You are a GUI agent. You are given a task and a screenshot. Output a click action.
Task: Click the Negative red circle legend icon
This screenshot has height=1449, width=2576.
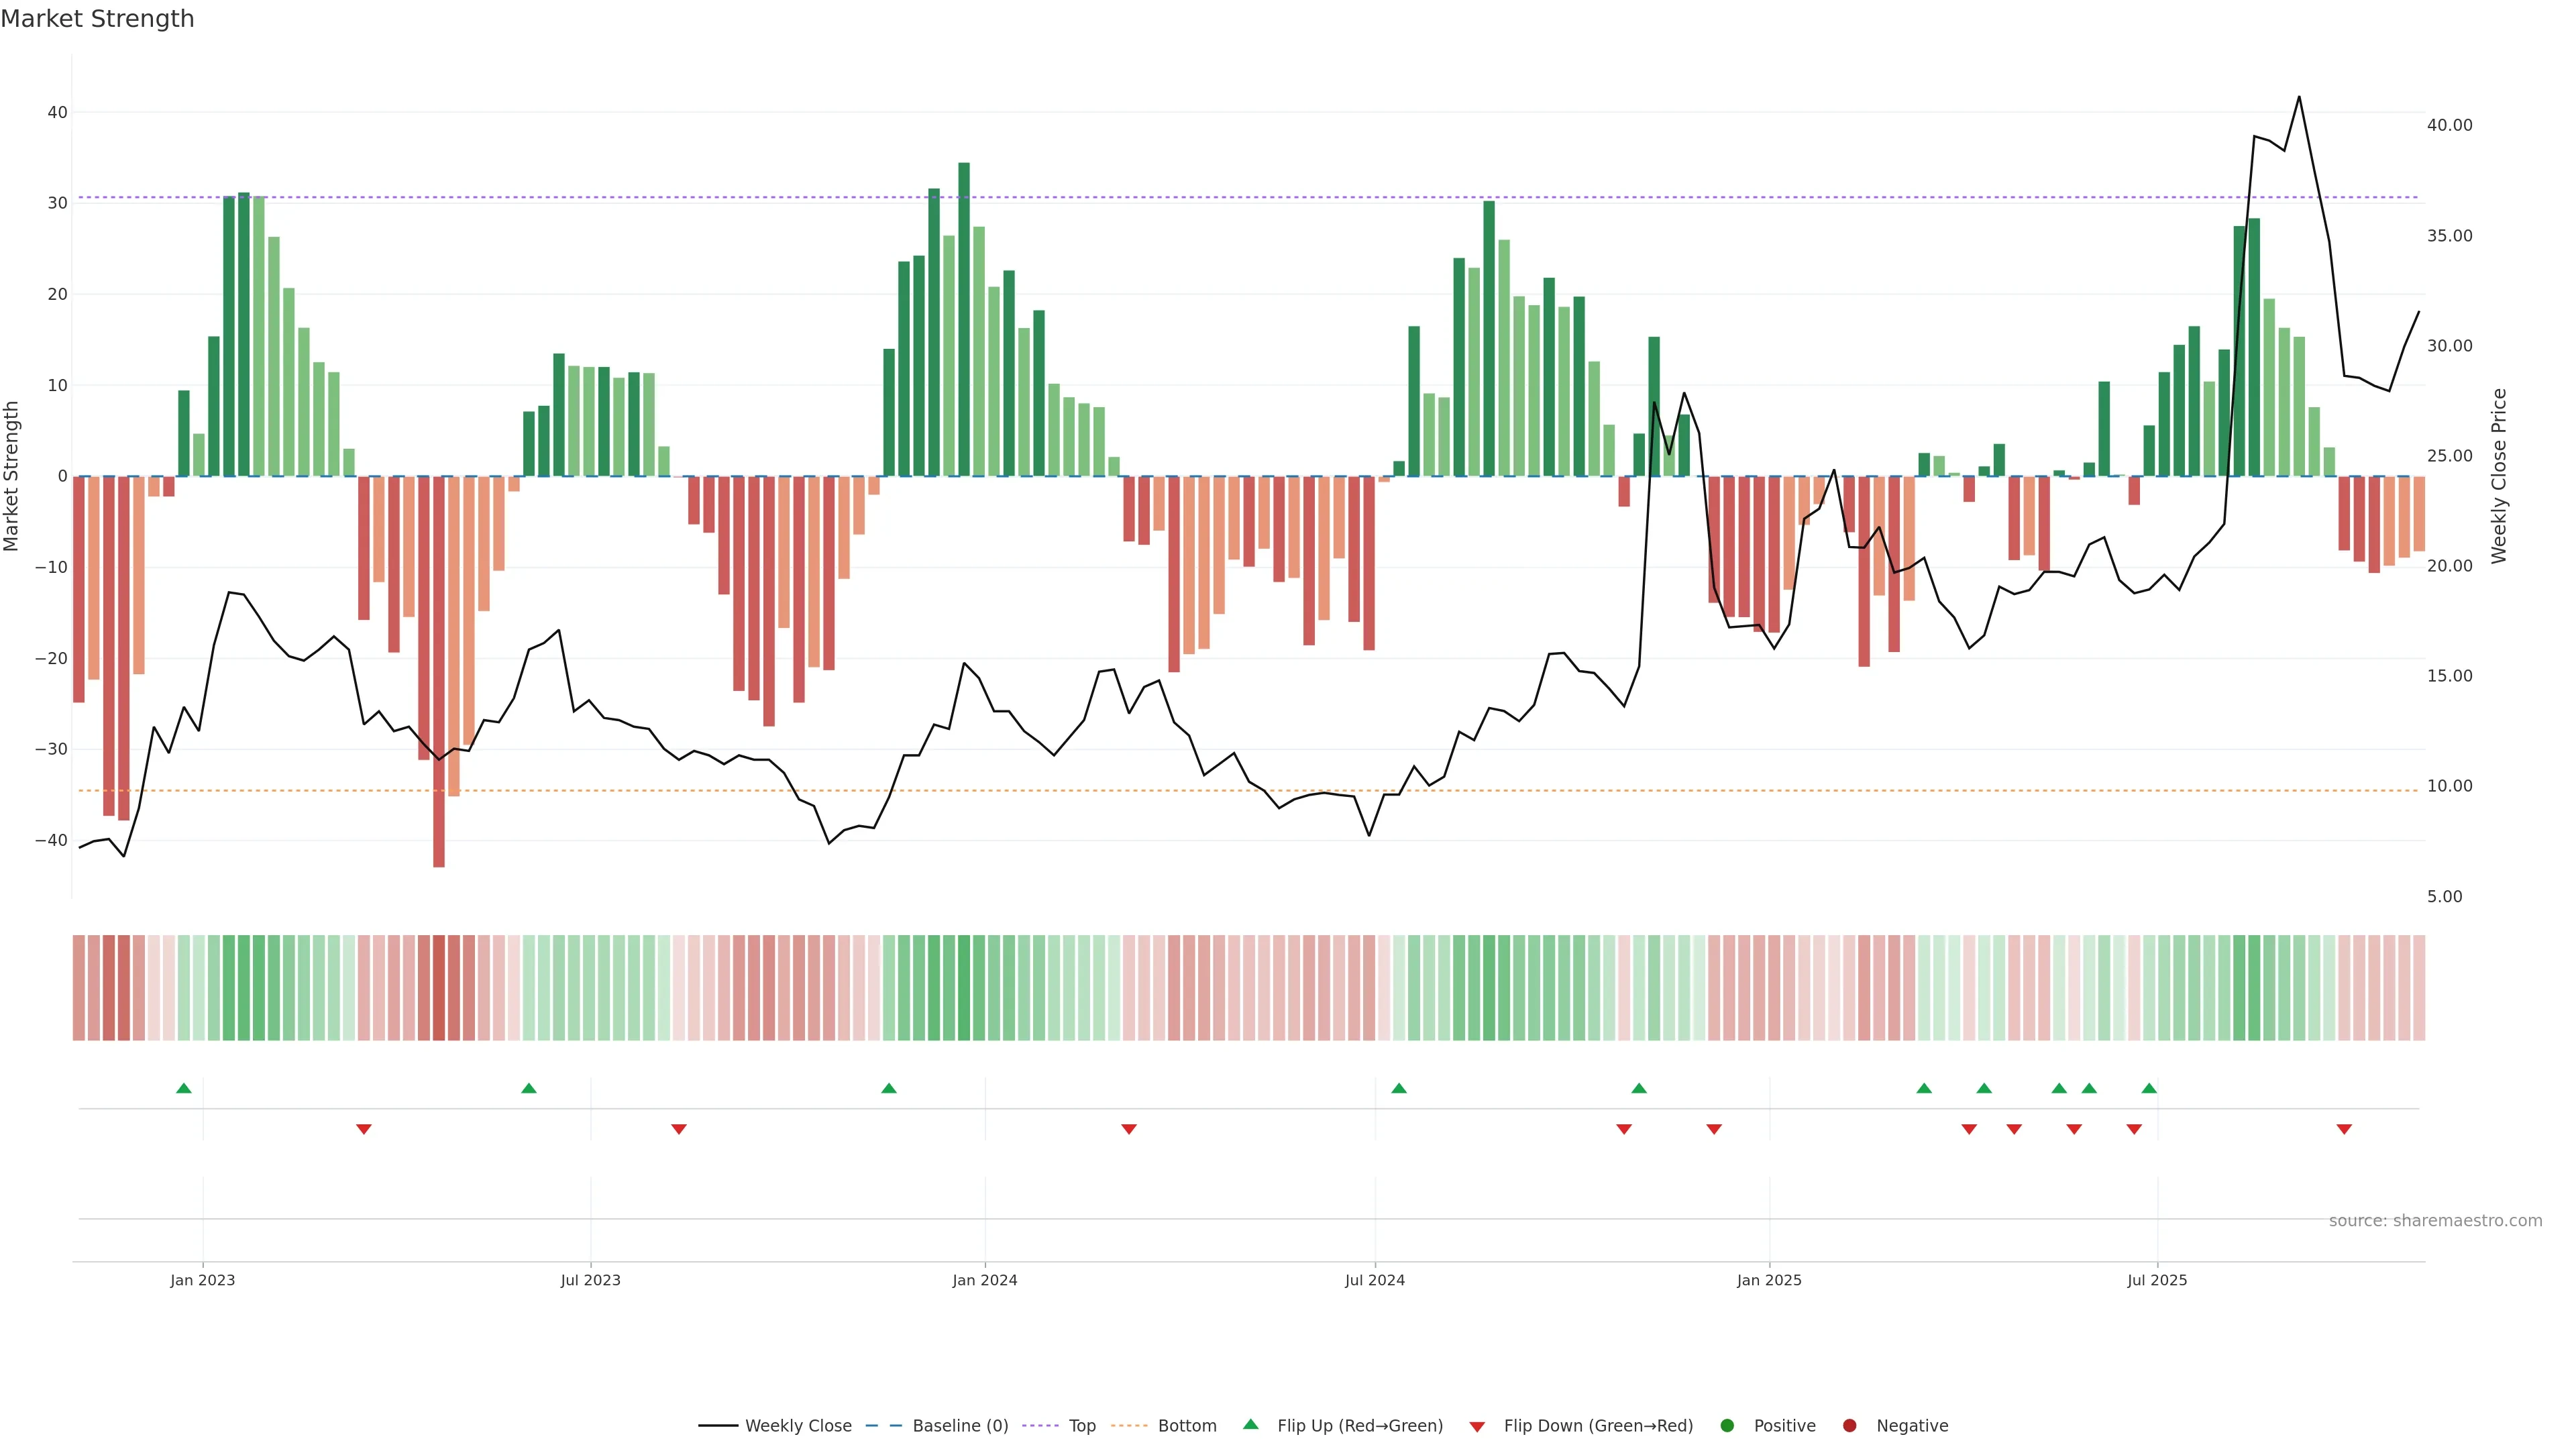point(1849,1425)
